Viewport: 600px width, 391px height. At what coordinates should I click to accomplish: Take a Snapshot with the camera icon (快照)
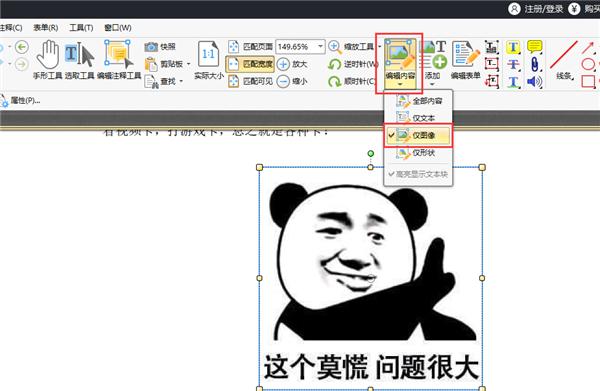160,47
